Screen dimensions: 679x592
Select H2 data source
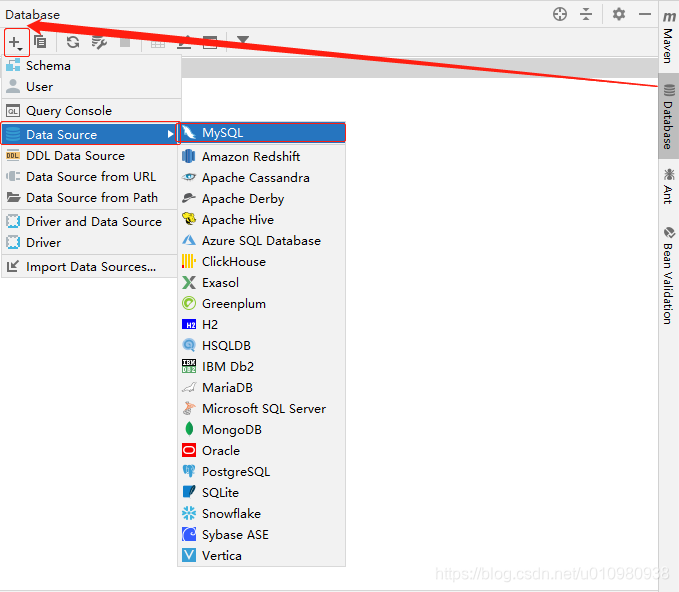pos(262,325)
